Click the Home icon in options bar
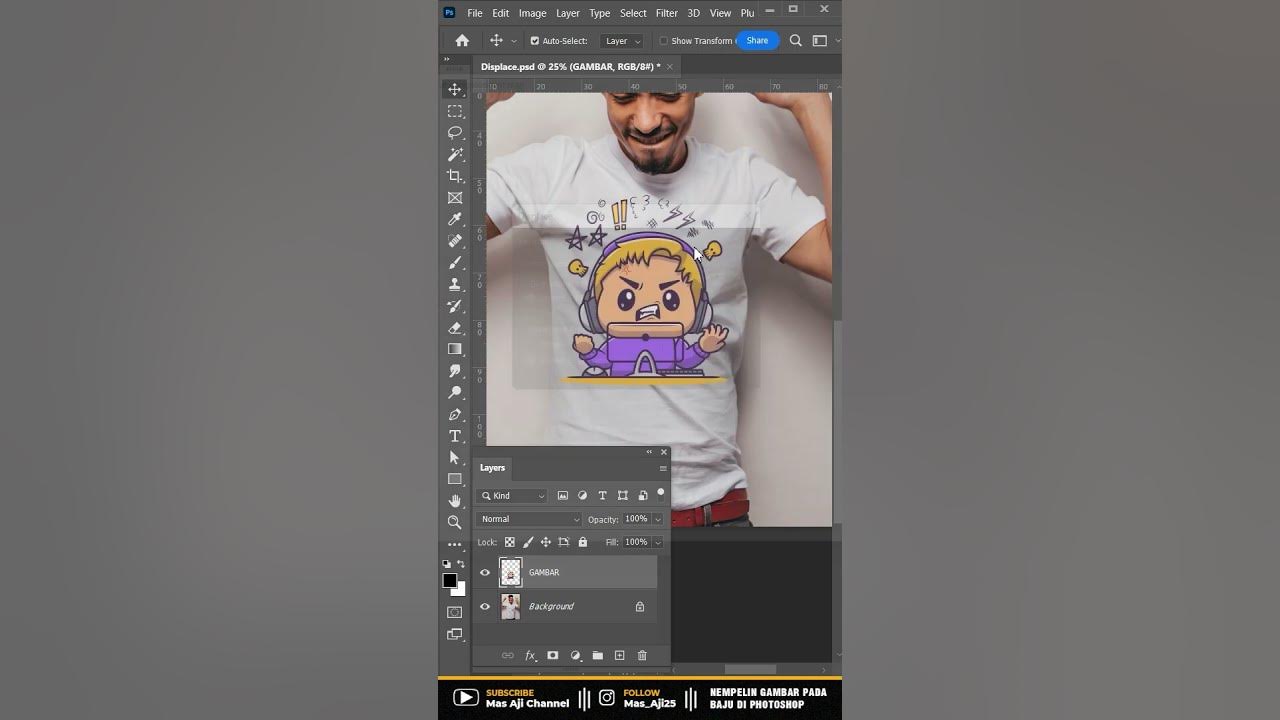Screen dimensions: 1280x720 click(462, 41)
